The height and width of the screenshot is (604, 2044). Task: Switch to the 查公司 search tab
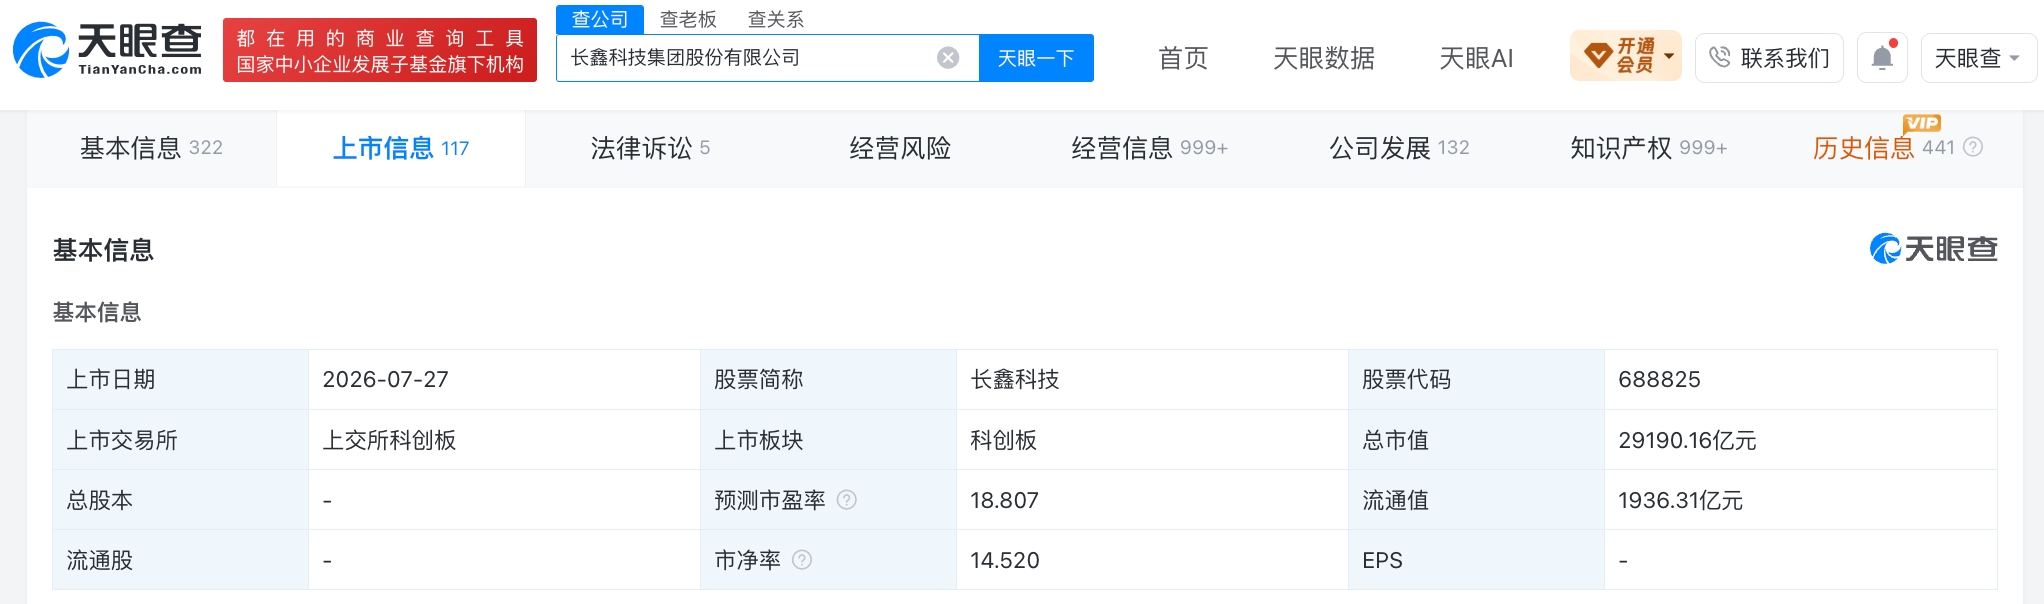click(600, 19)
